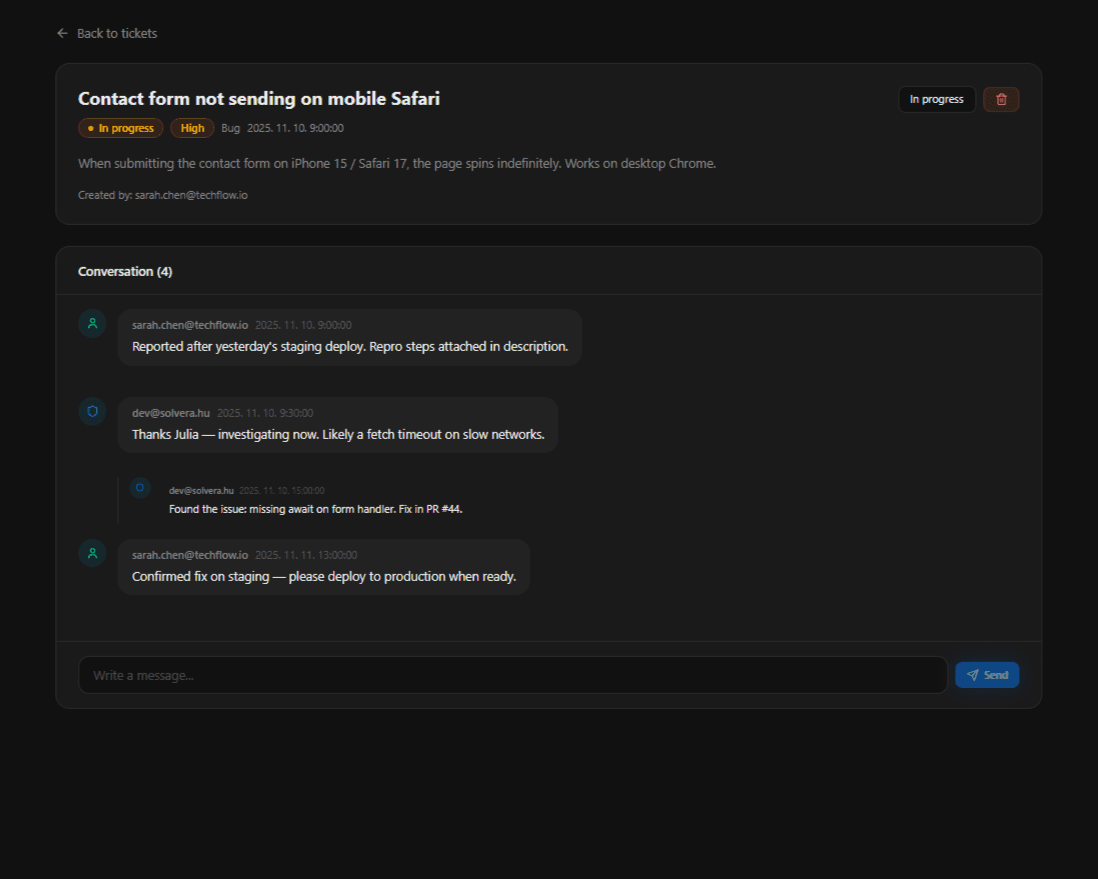Click the timestamp '2025. 11. 11. 13:00:00'
This screenshot has height=879, width=1098.
(x=306, y=555)
